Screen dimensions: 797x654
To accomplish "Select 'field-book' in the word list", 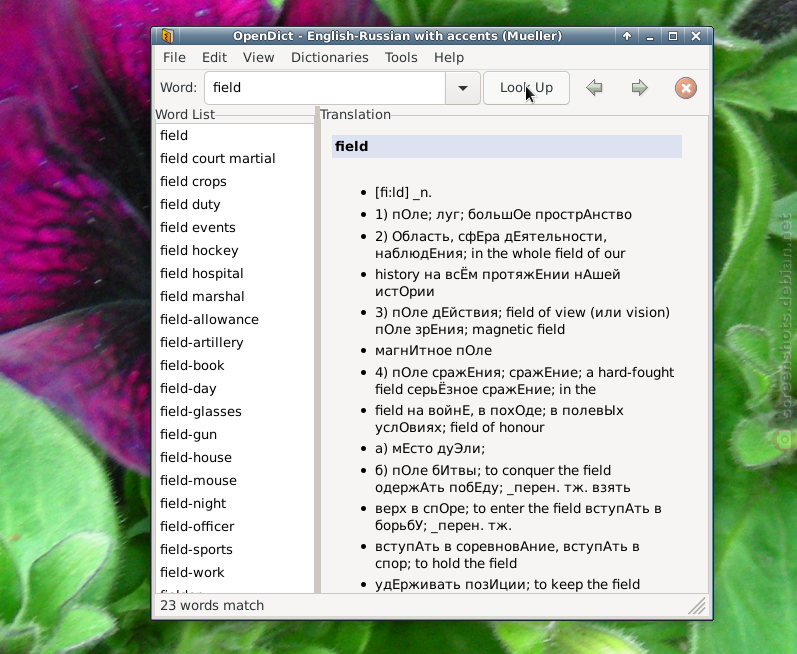I will point(235,365).
